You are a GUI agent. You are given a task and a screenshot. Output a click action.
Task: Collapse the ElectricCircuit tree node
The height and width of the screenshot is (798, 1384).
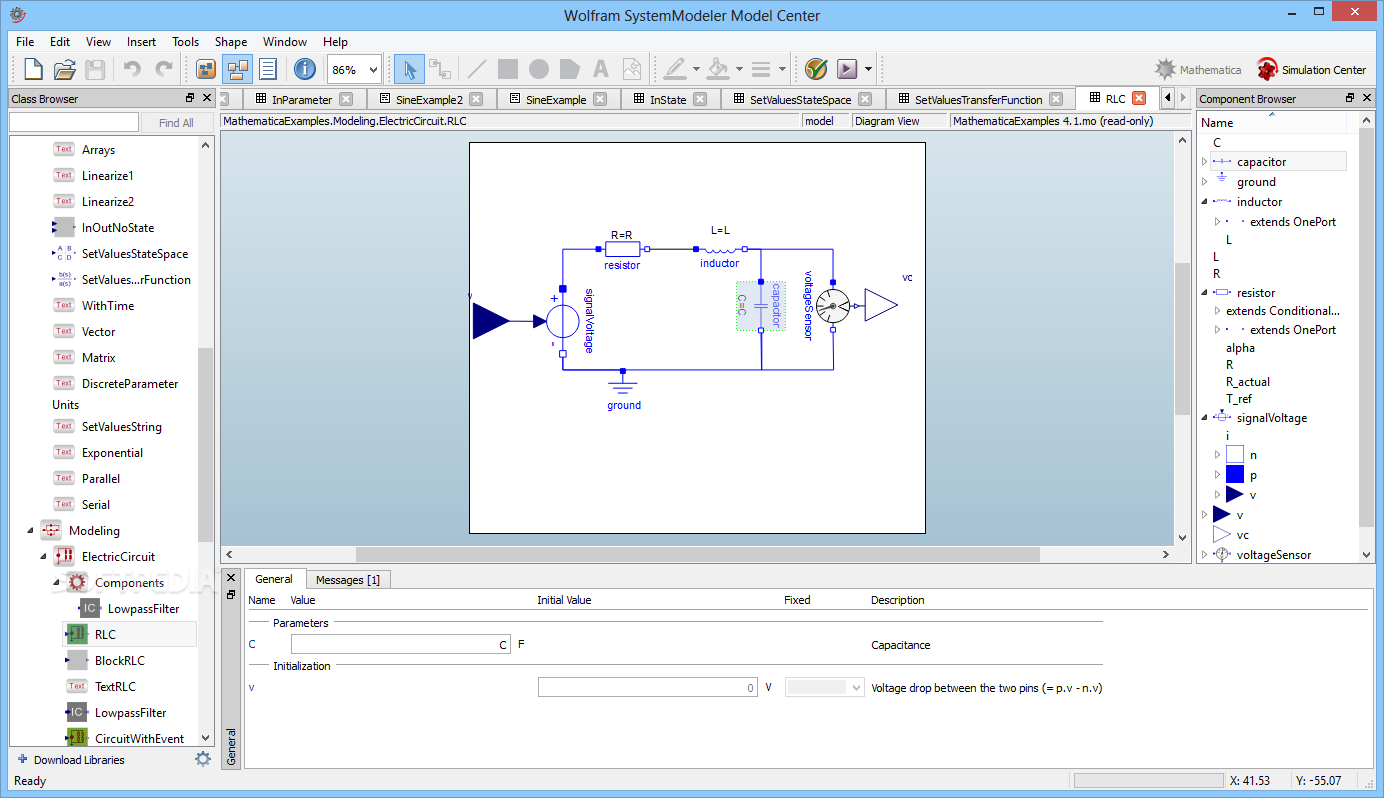tap(43, 557)
